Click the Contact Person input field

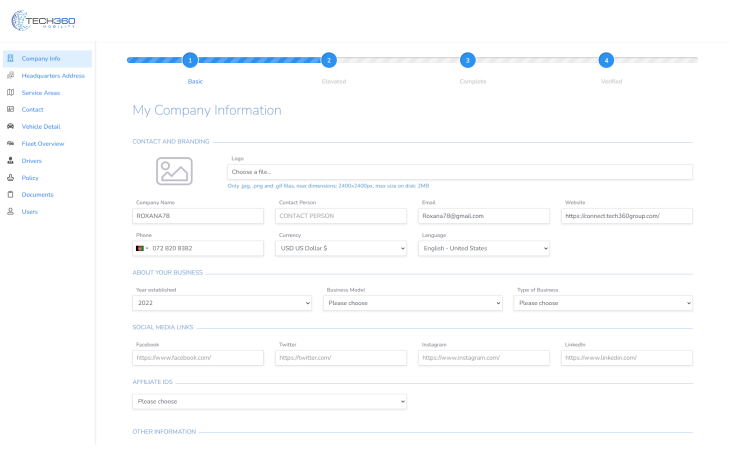(x=341, y=216)
